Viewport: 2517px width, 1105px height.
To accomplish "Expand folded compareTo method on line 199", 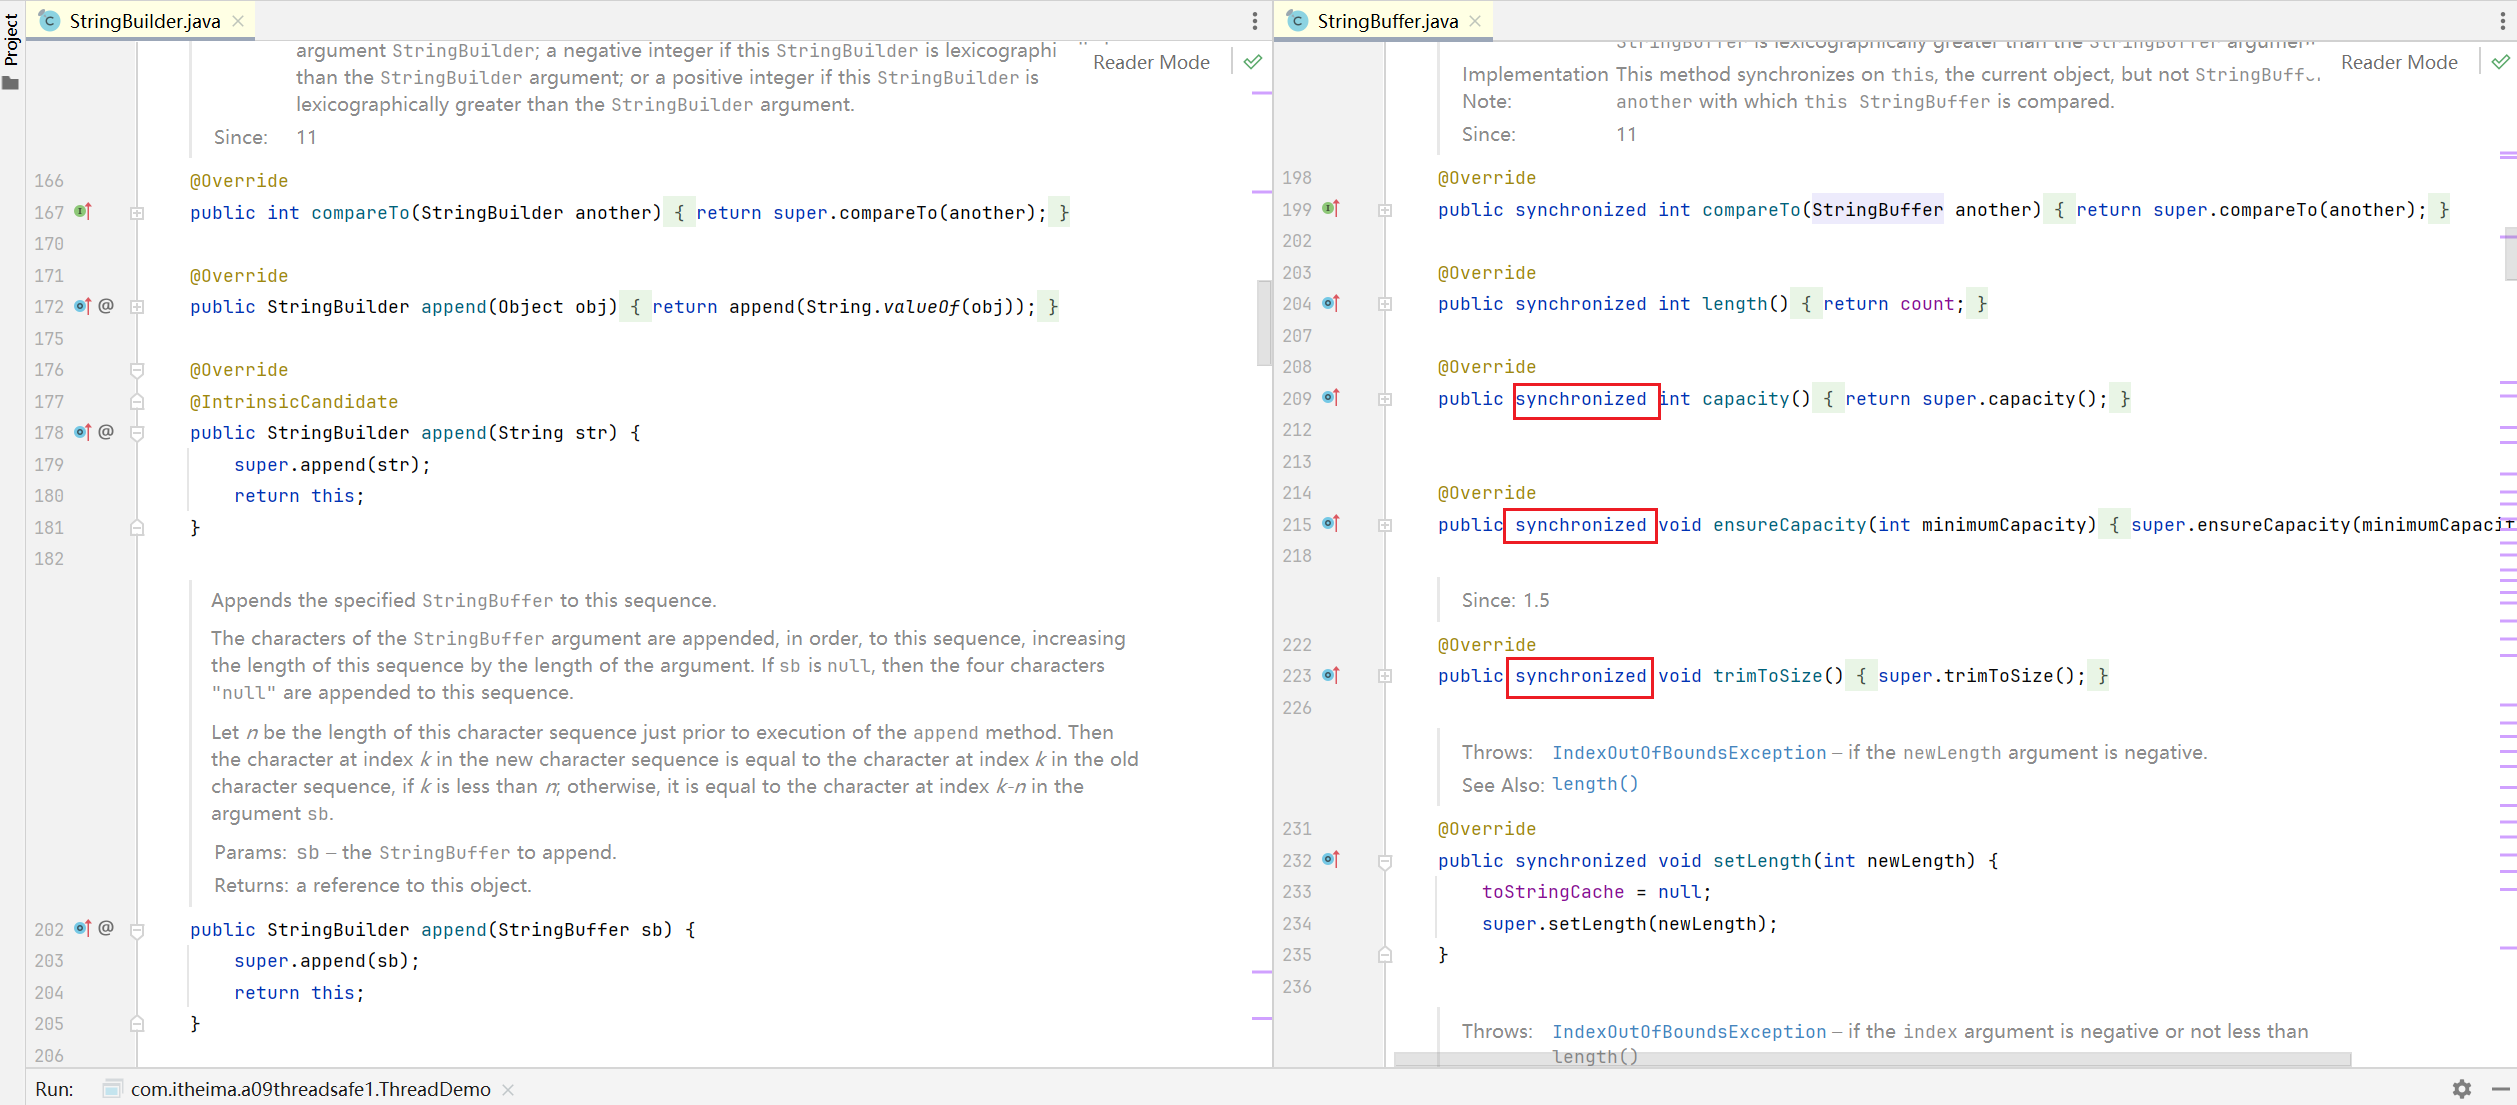I will click(1385, 210).
